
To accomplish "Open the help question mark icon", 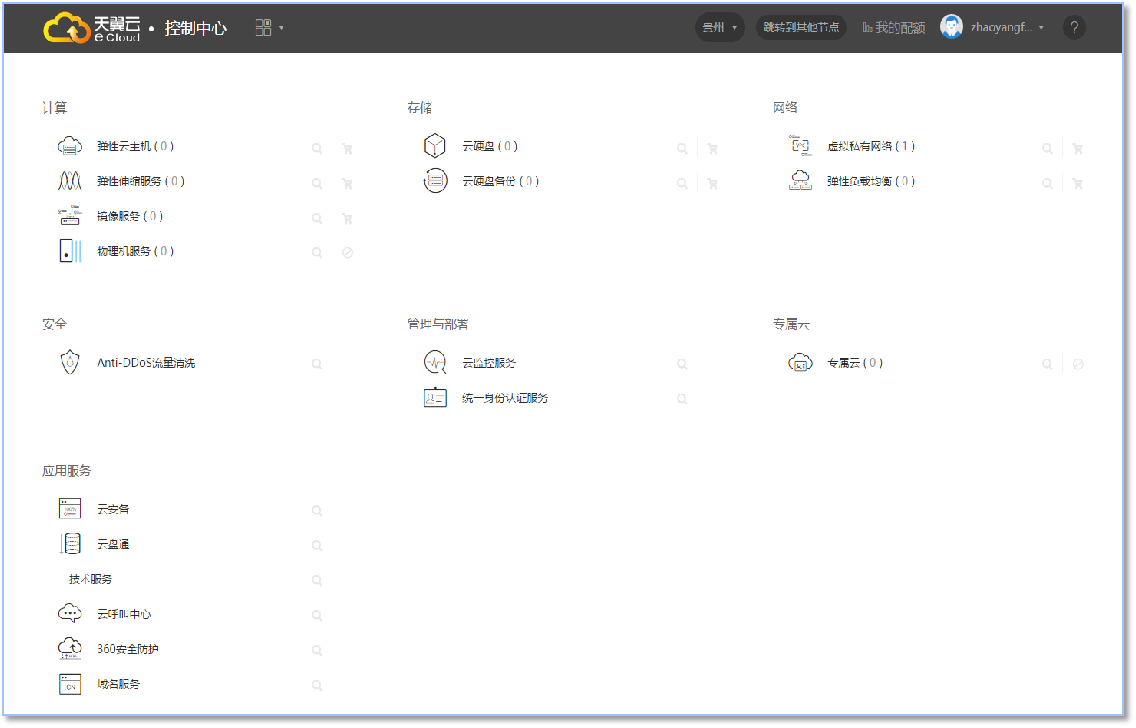I will (x=1074, y=28).
